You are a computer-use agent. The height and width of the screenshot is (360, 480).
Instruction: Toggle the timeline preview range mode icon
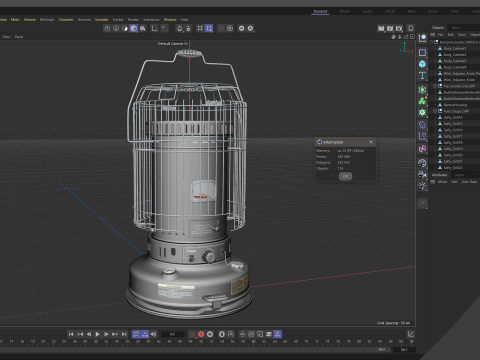[145, 334]
